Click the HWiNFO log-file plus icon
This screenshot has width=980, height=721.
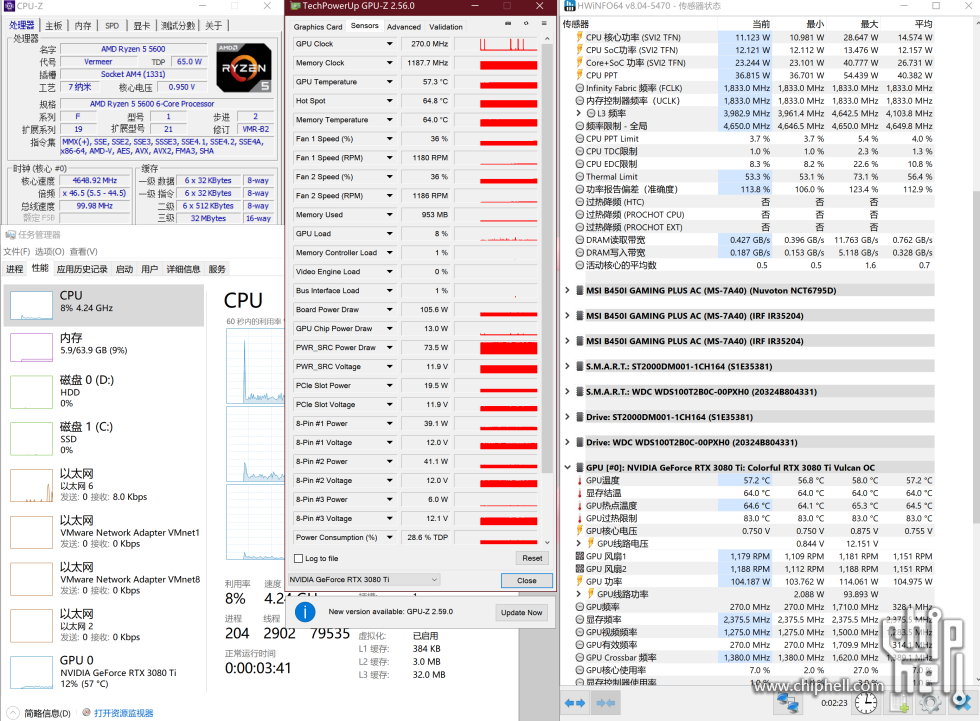[x=899, y=704]
